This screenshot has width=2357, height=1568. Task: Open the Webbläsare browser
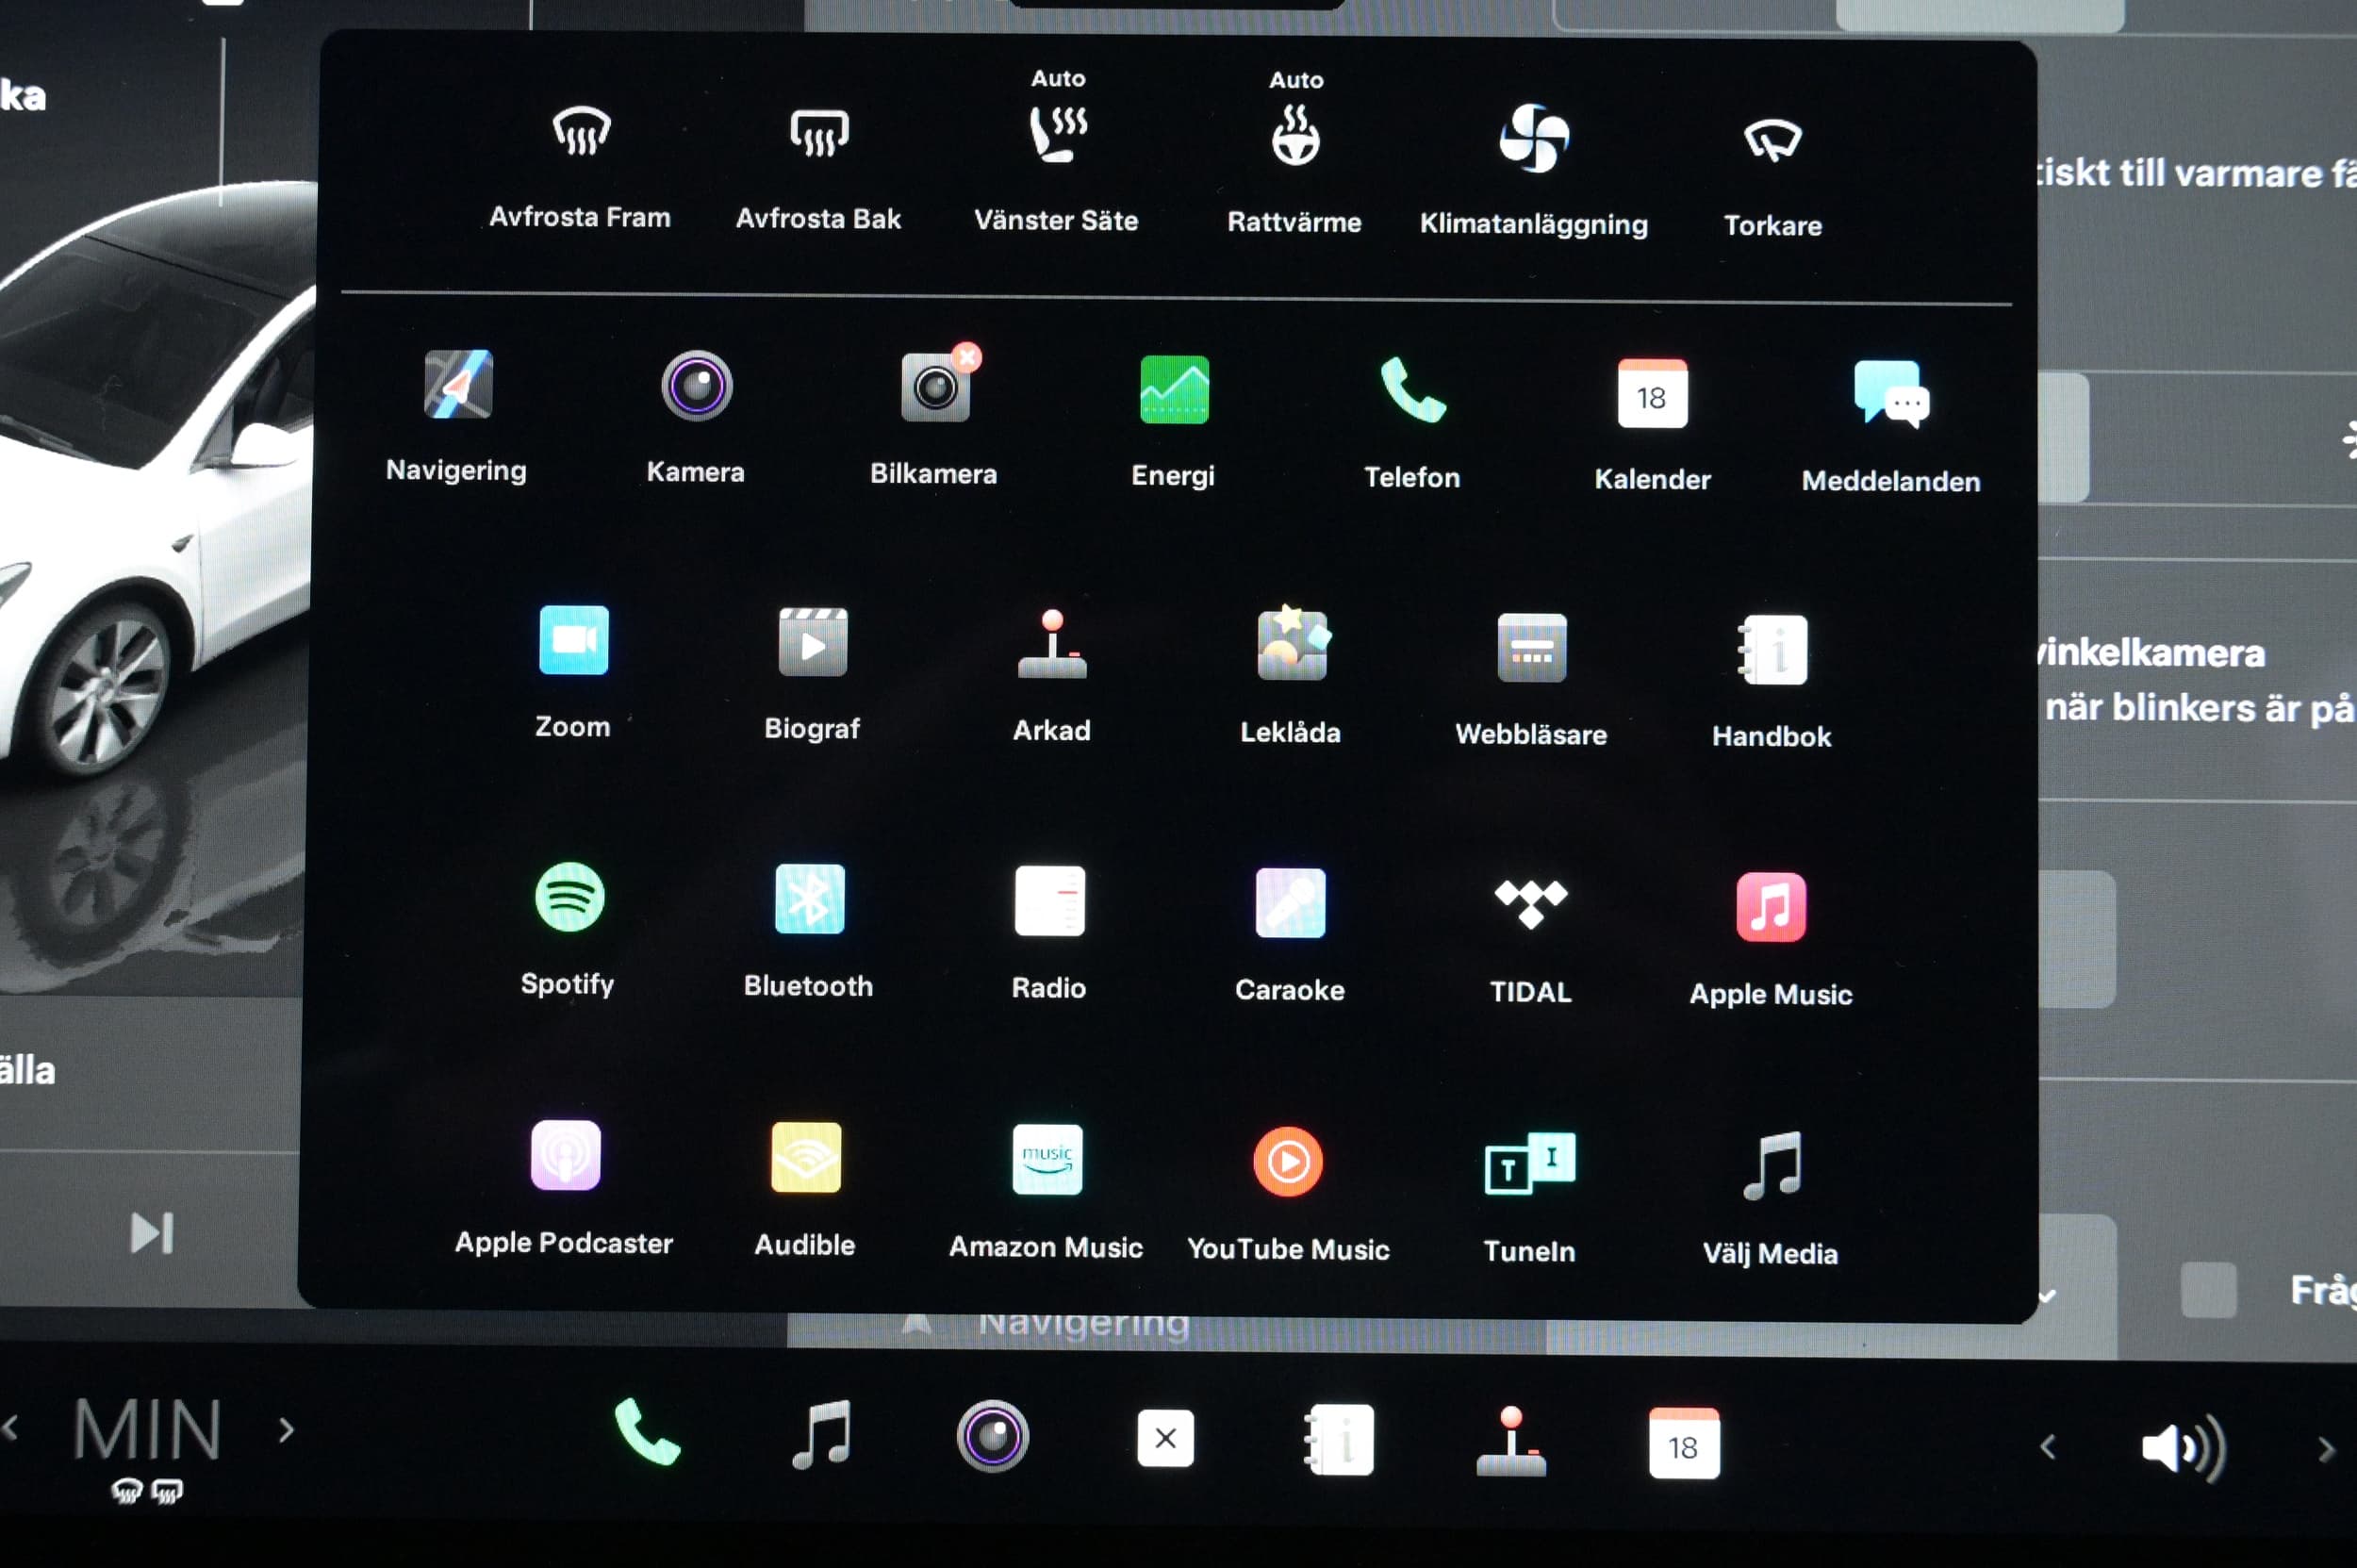(1532, 680)
